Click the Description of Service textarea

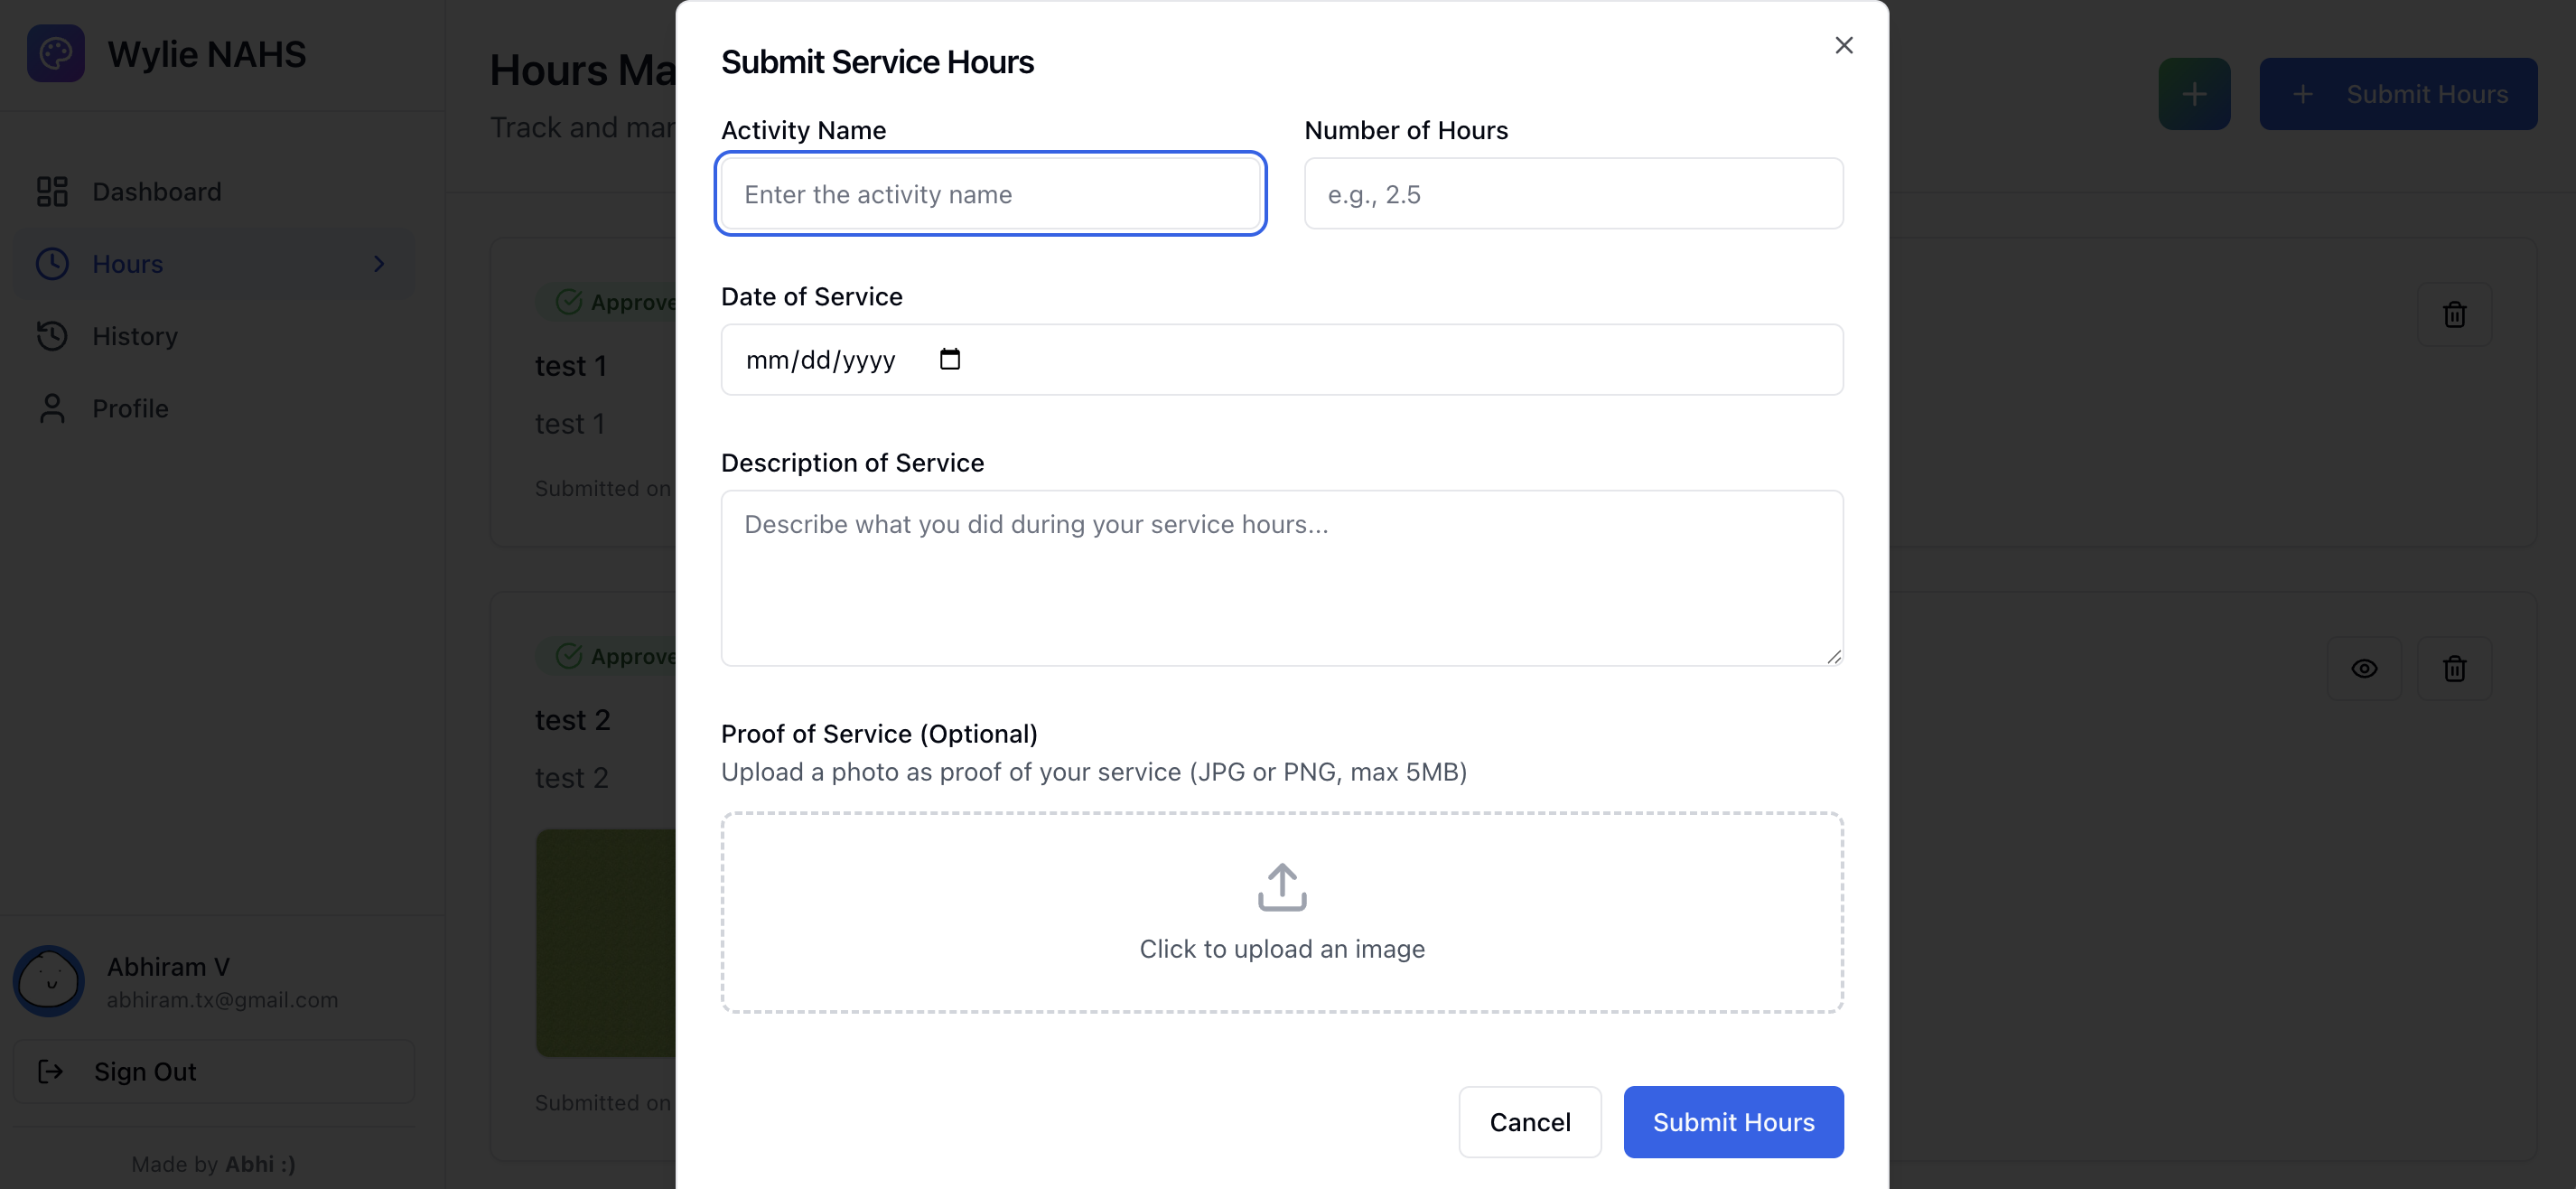point(1281,578)
